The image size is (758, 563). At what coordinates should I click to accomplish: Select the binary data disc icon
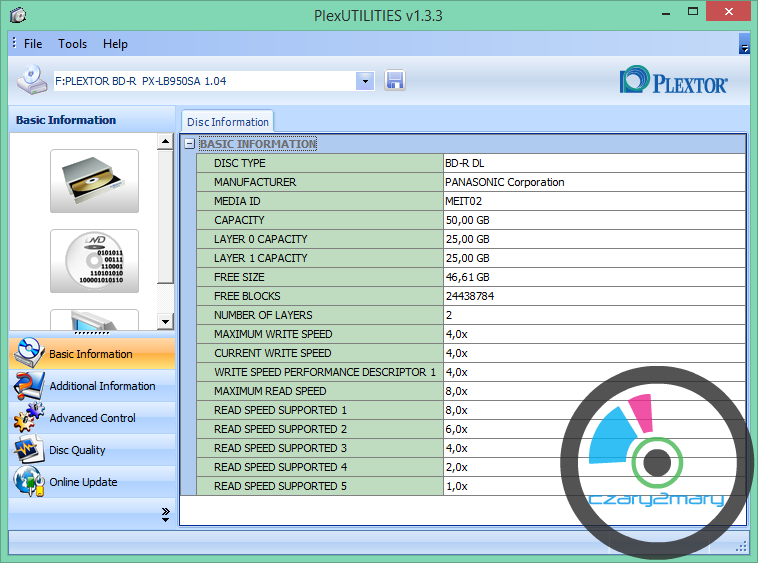tap(94, 261)
